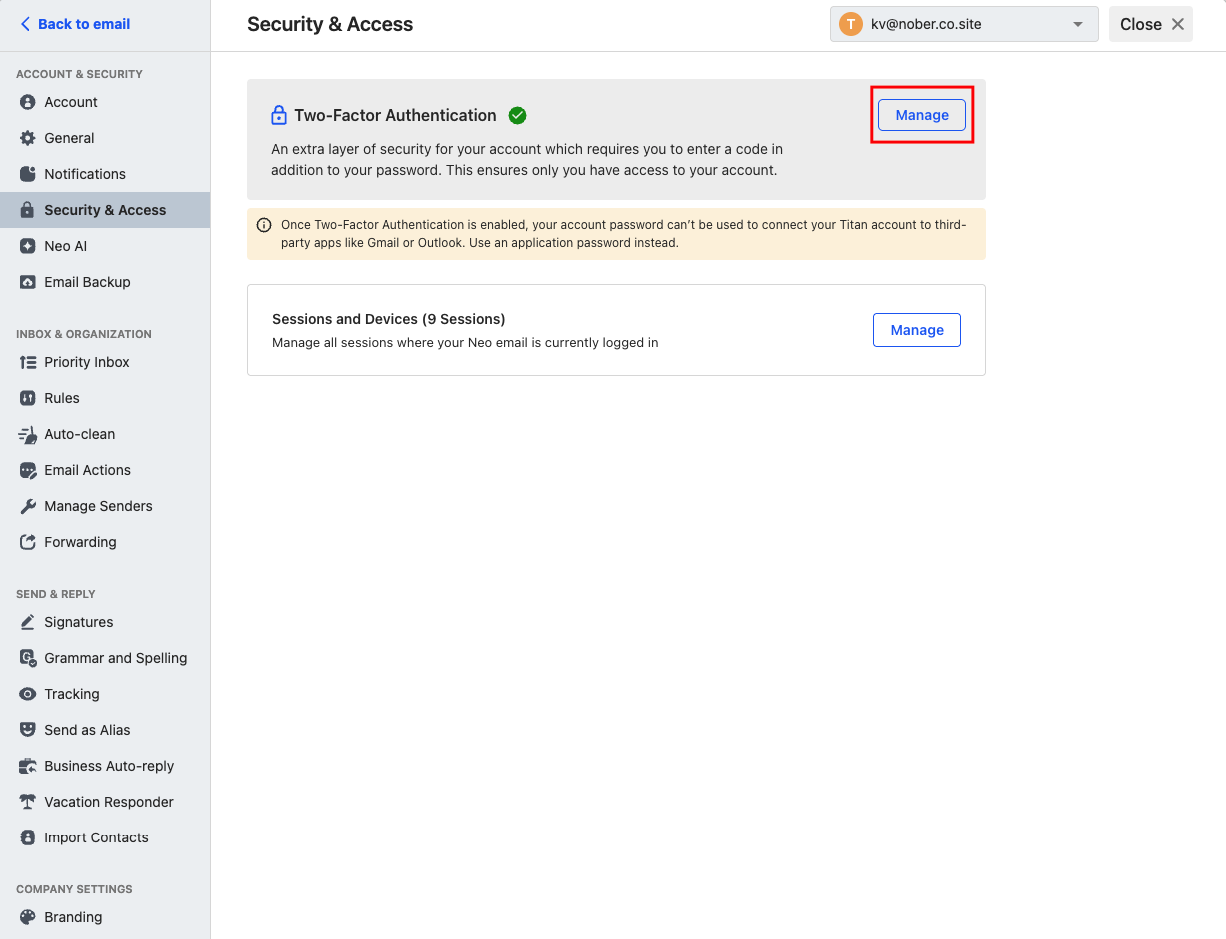Click the Email Backup cloud icon
This screenshot has height=939, width=1226.
[28, 282]
